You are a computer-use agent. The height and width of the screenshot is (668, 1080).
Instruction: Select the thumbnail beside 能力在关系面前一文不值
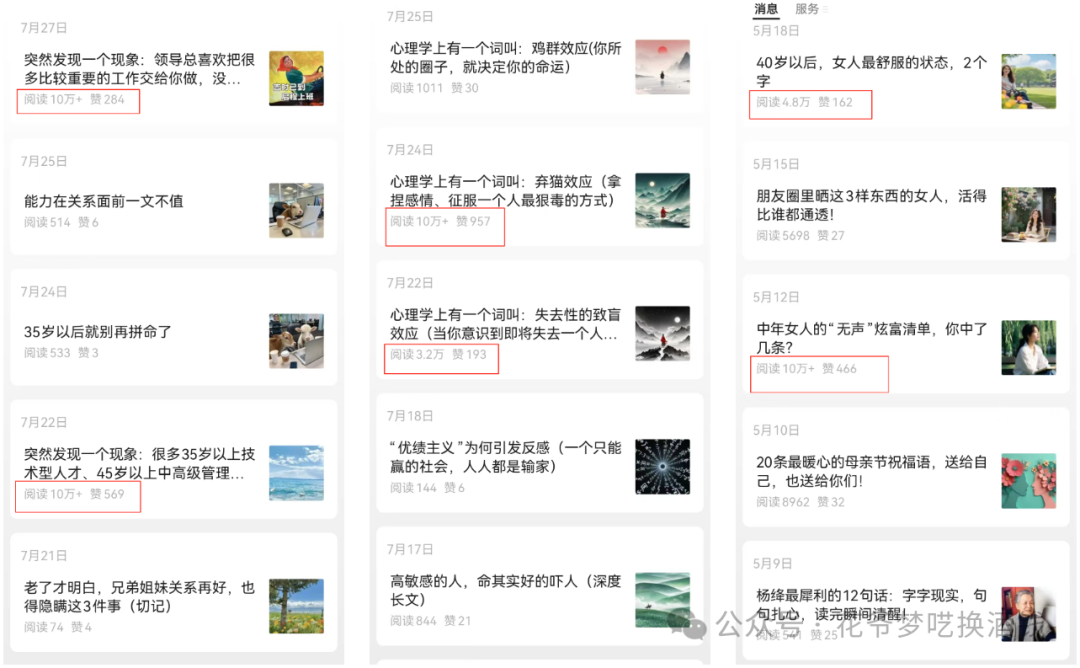296,211
